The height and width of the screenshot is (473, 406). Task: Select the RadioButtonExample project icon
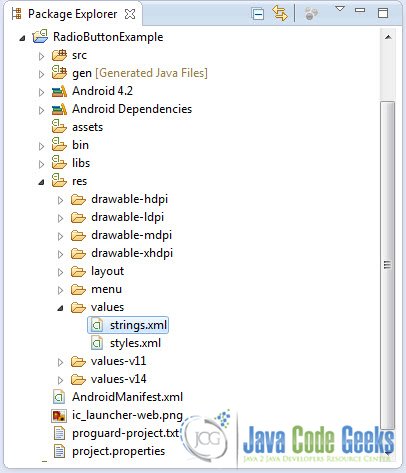click(x=40, y=36)
